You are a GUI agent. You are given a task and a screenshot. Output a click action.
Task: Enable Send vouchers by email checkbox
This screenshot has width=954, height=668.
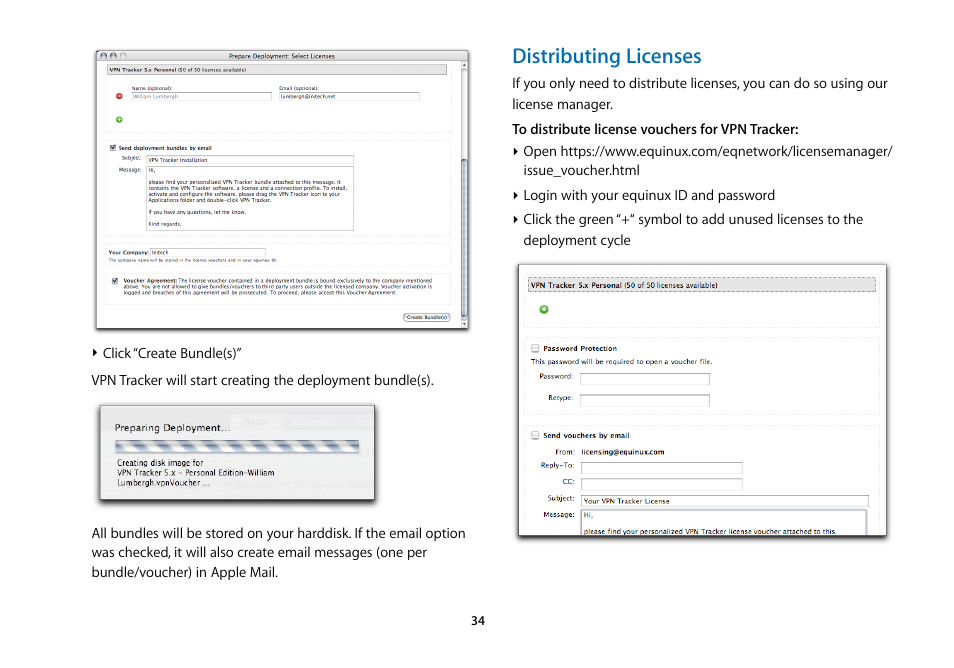(535, 436)
